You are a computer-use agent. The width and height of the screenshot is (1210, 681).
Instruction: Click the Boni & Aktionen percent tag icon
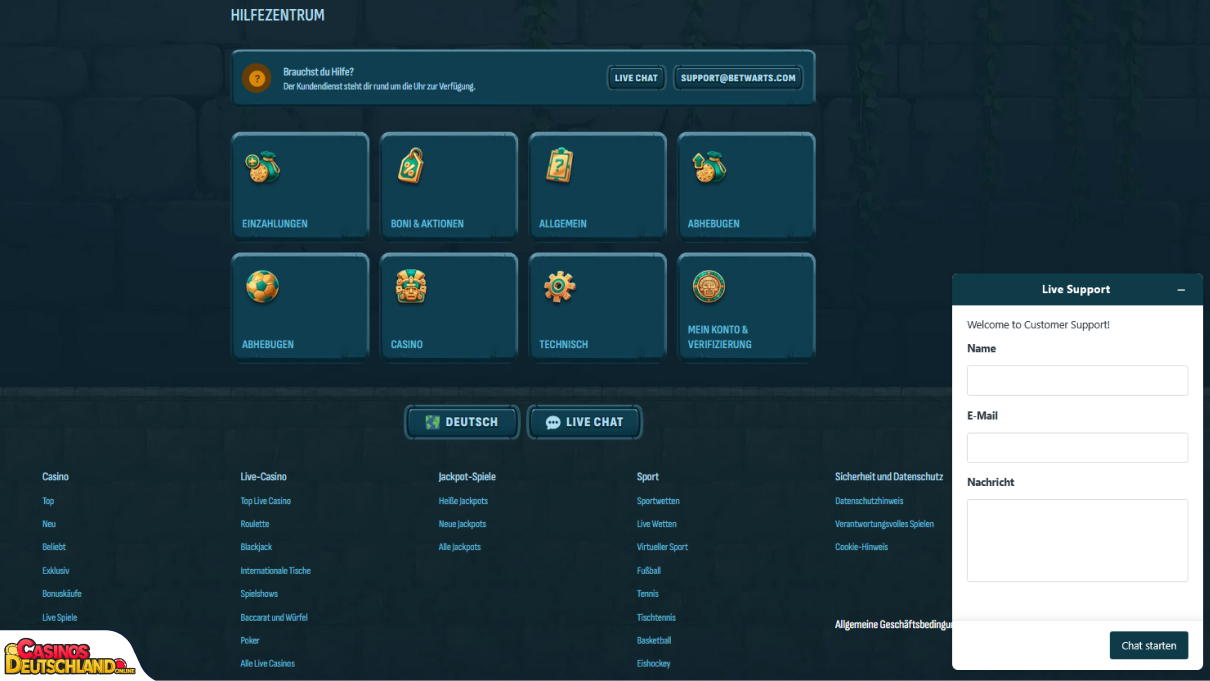point(410,167)
